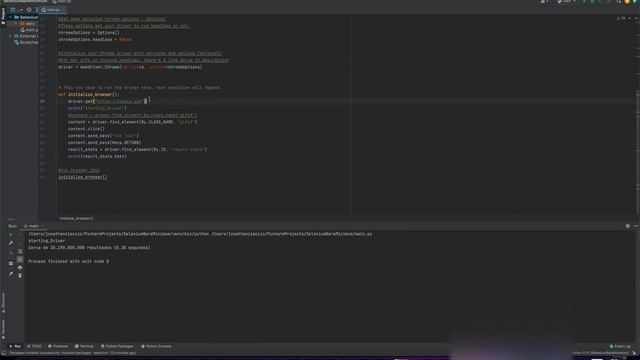The width and height of the screenshot is (640, 360).
Task: Click 'chromeOptions.headless = False' code line
Action: 95,40
